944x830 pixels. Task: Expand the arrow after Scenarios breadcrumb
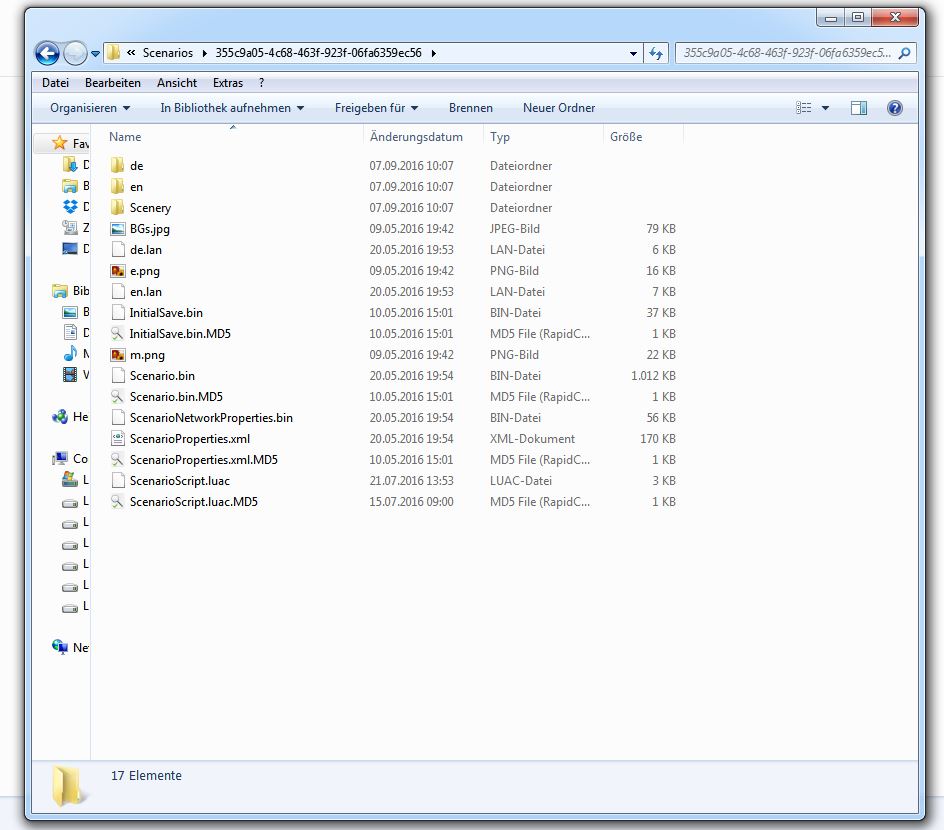[x=205, y=54]
